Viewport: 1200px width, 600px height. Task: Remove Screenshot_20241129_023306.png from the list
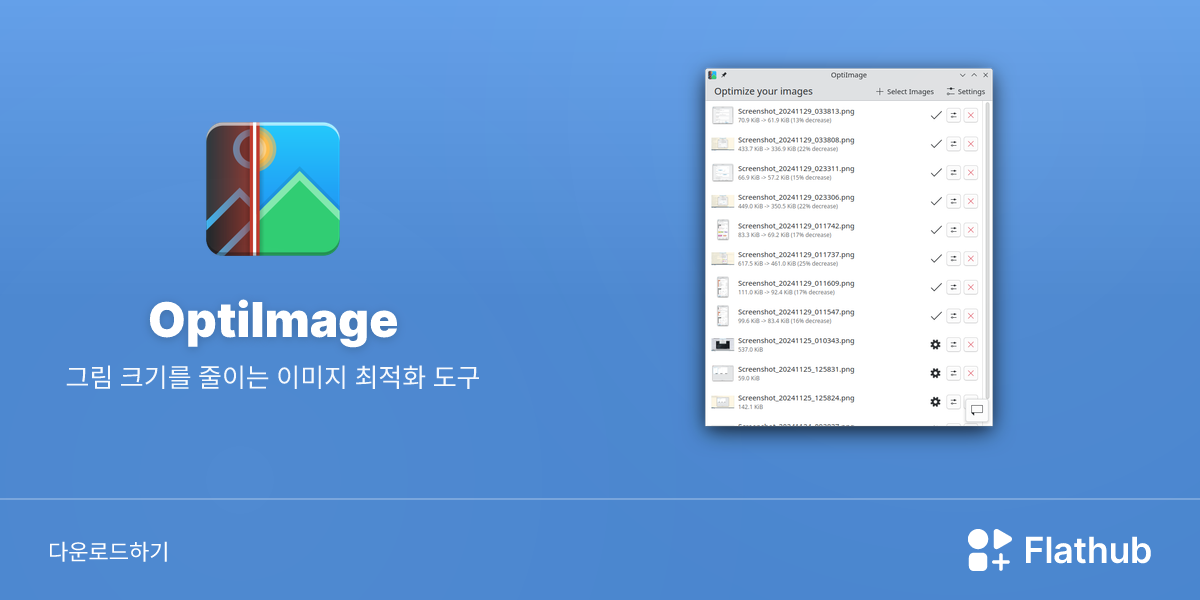click(971, 201)
